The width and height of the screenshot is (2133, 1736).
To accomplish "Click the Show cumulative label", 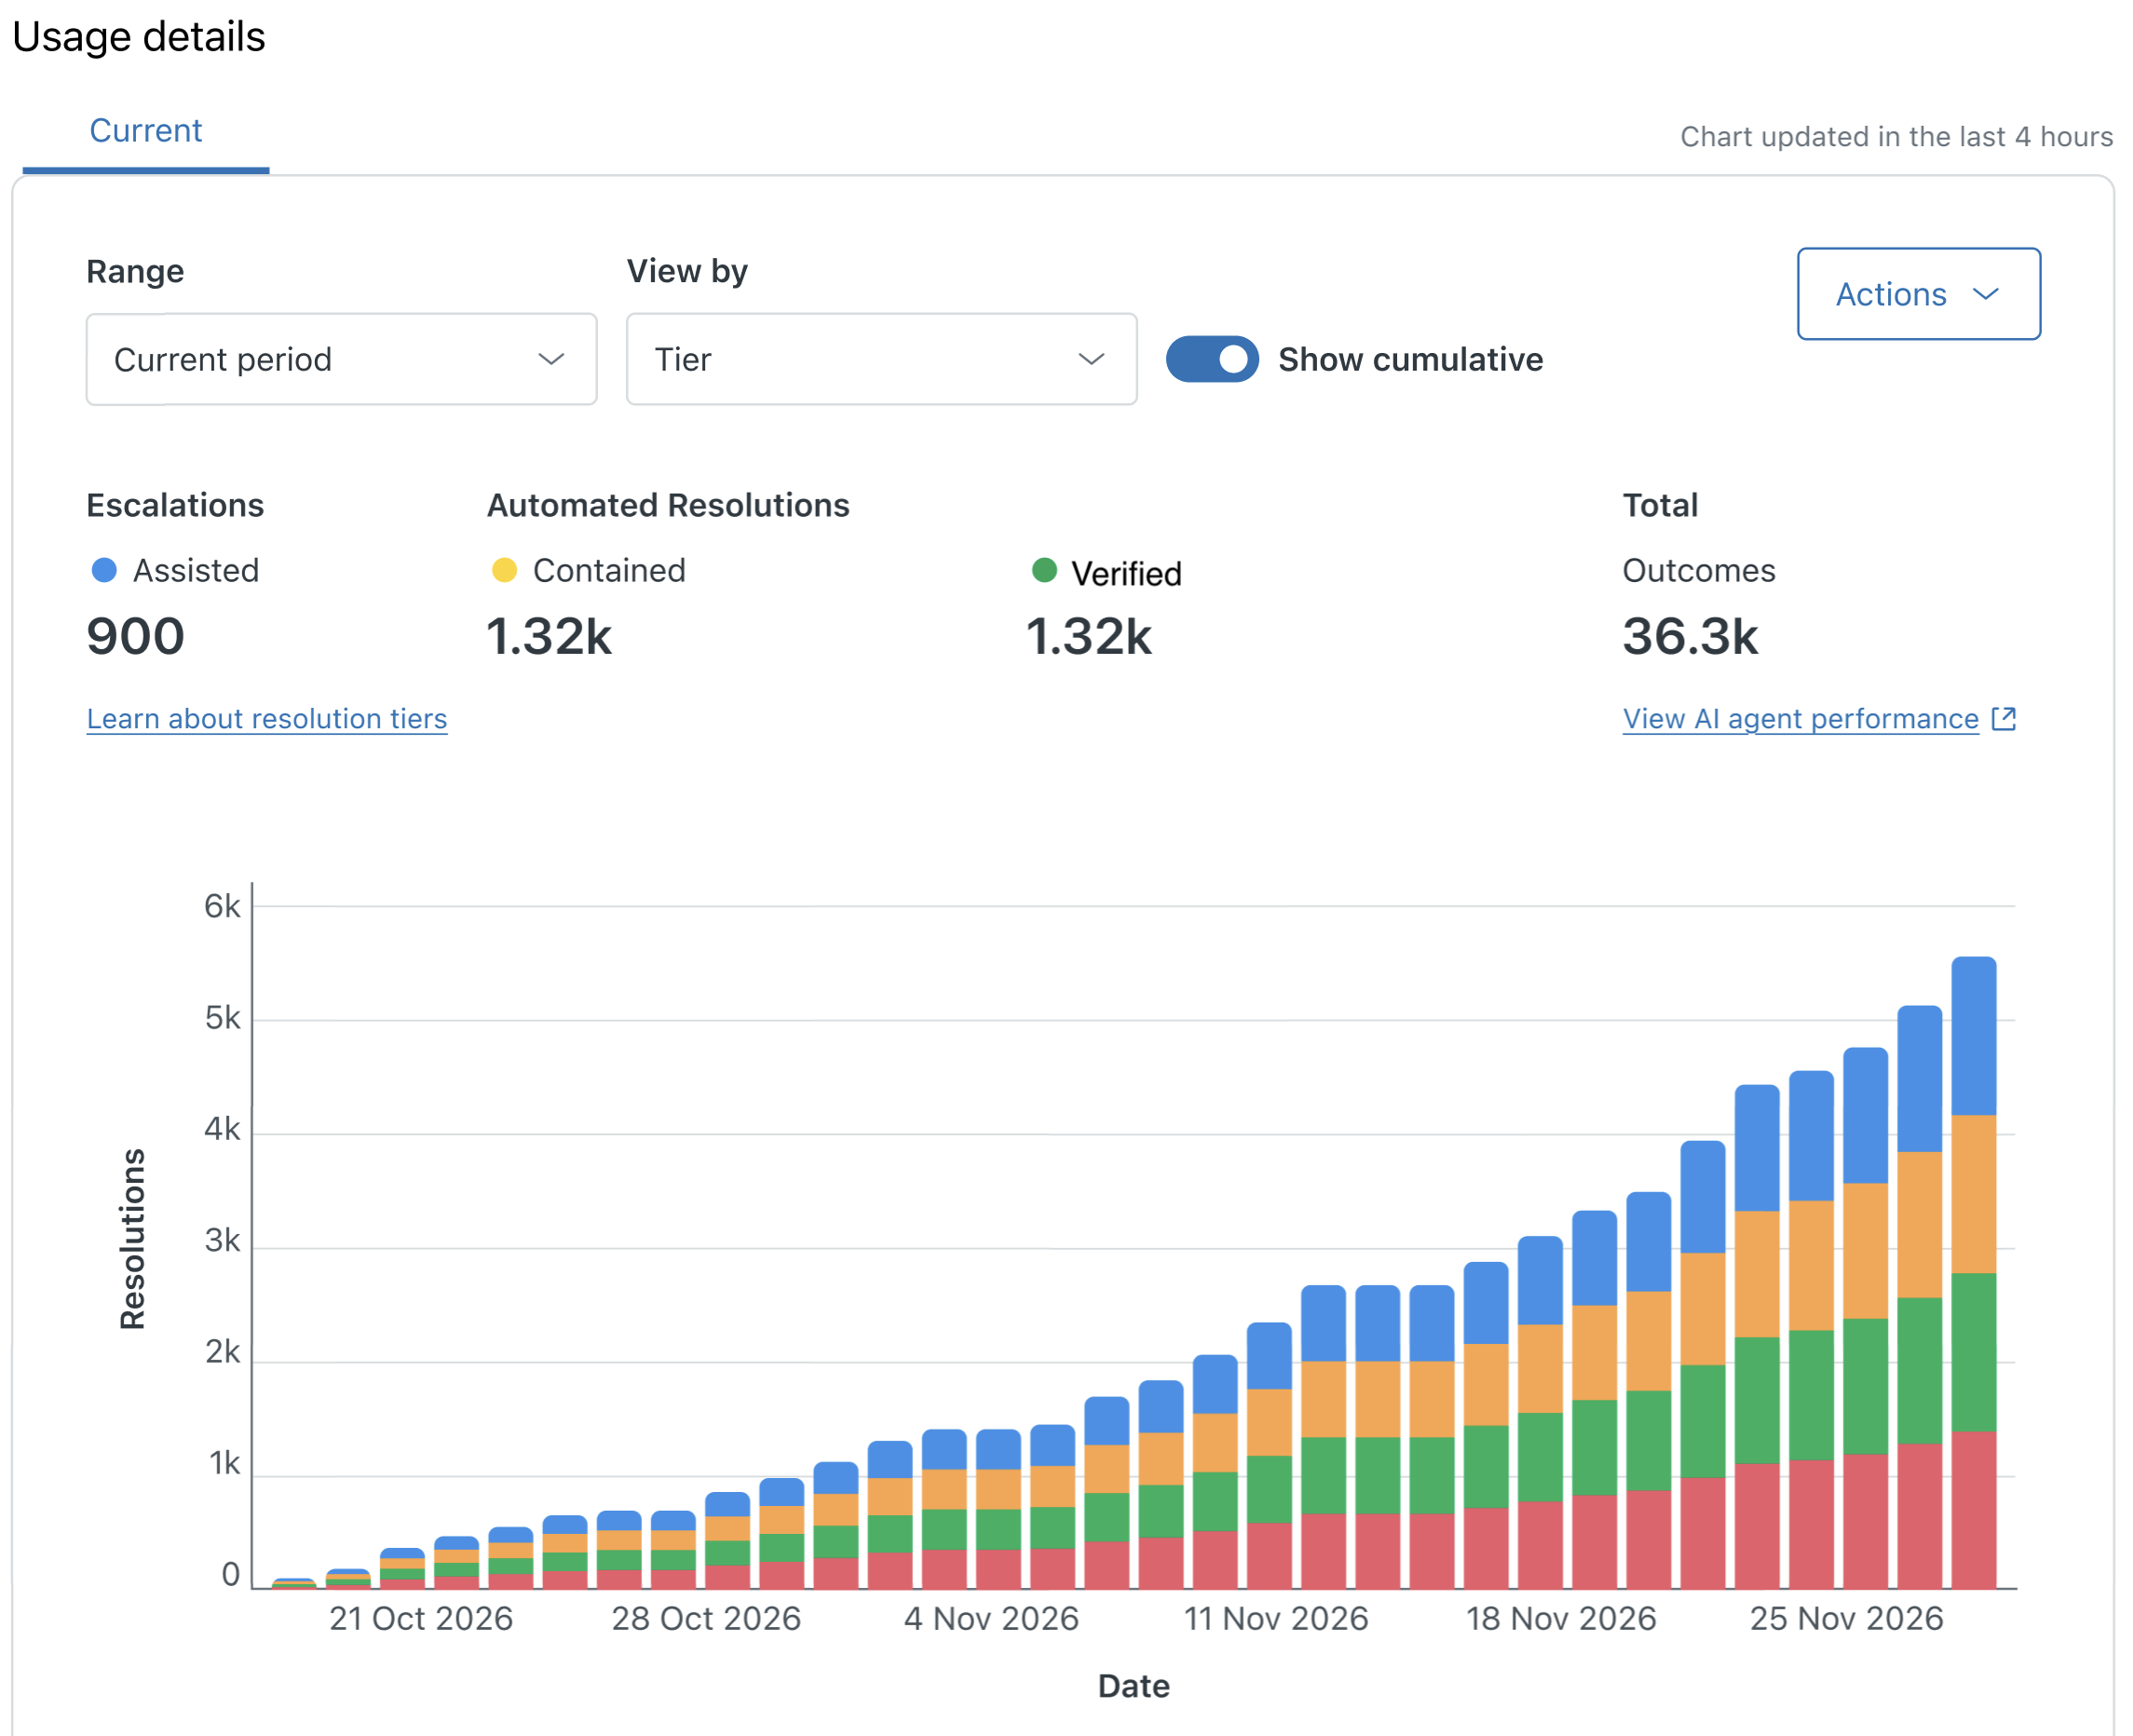I will point(1410,359).
